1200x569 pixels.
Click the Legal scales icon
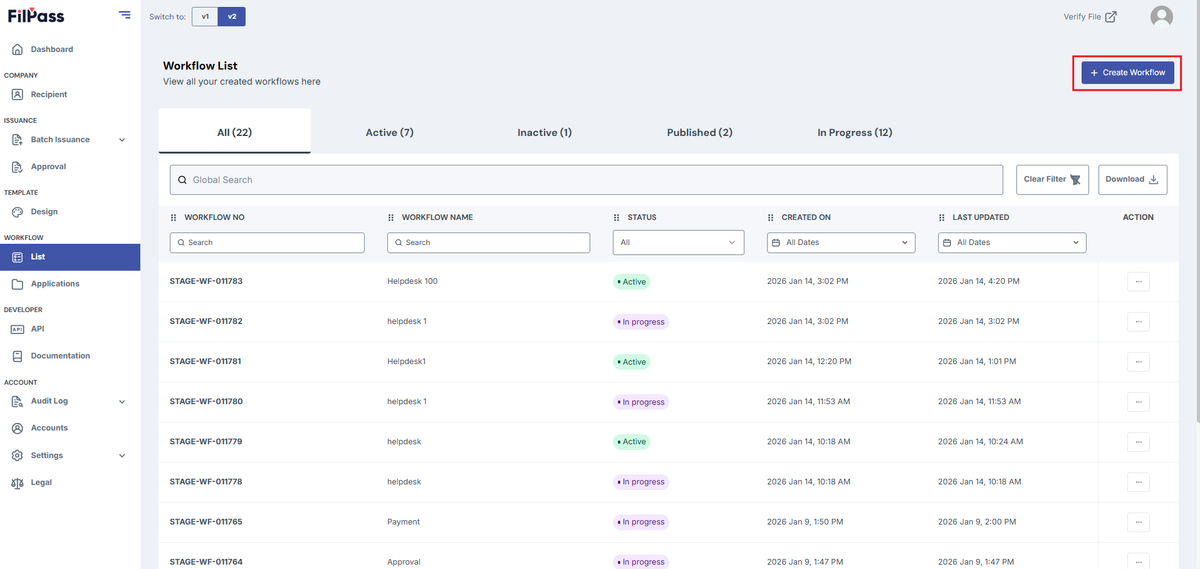17,482
